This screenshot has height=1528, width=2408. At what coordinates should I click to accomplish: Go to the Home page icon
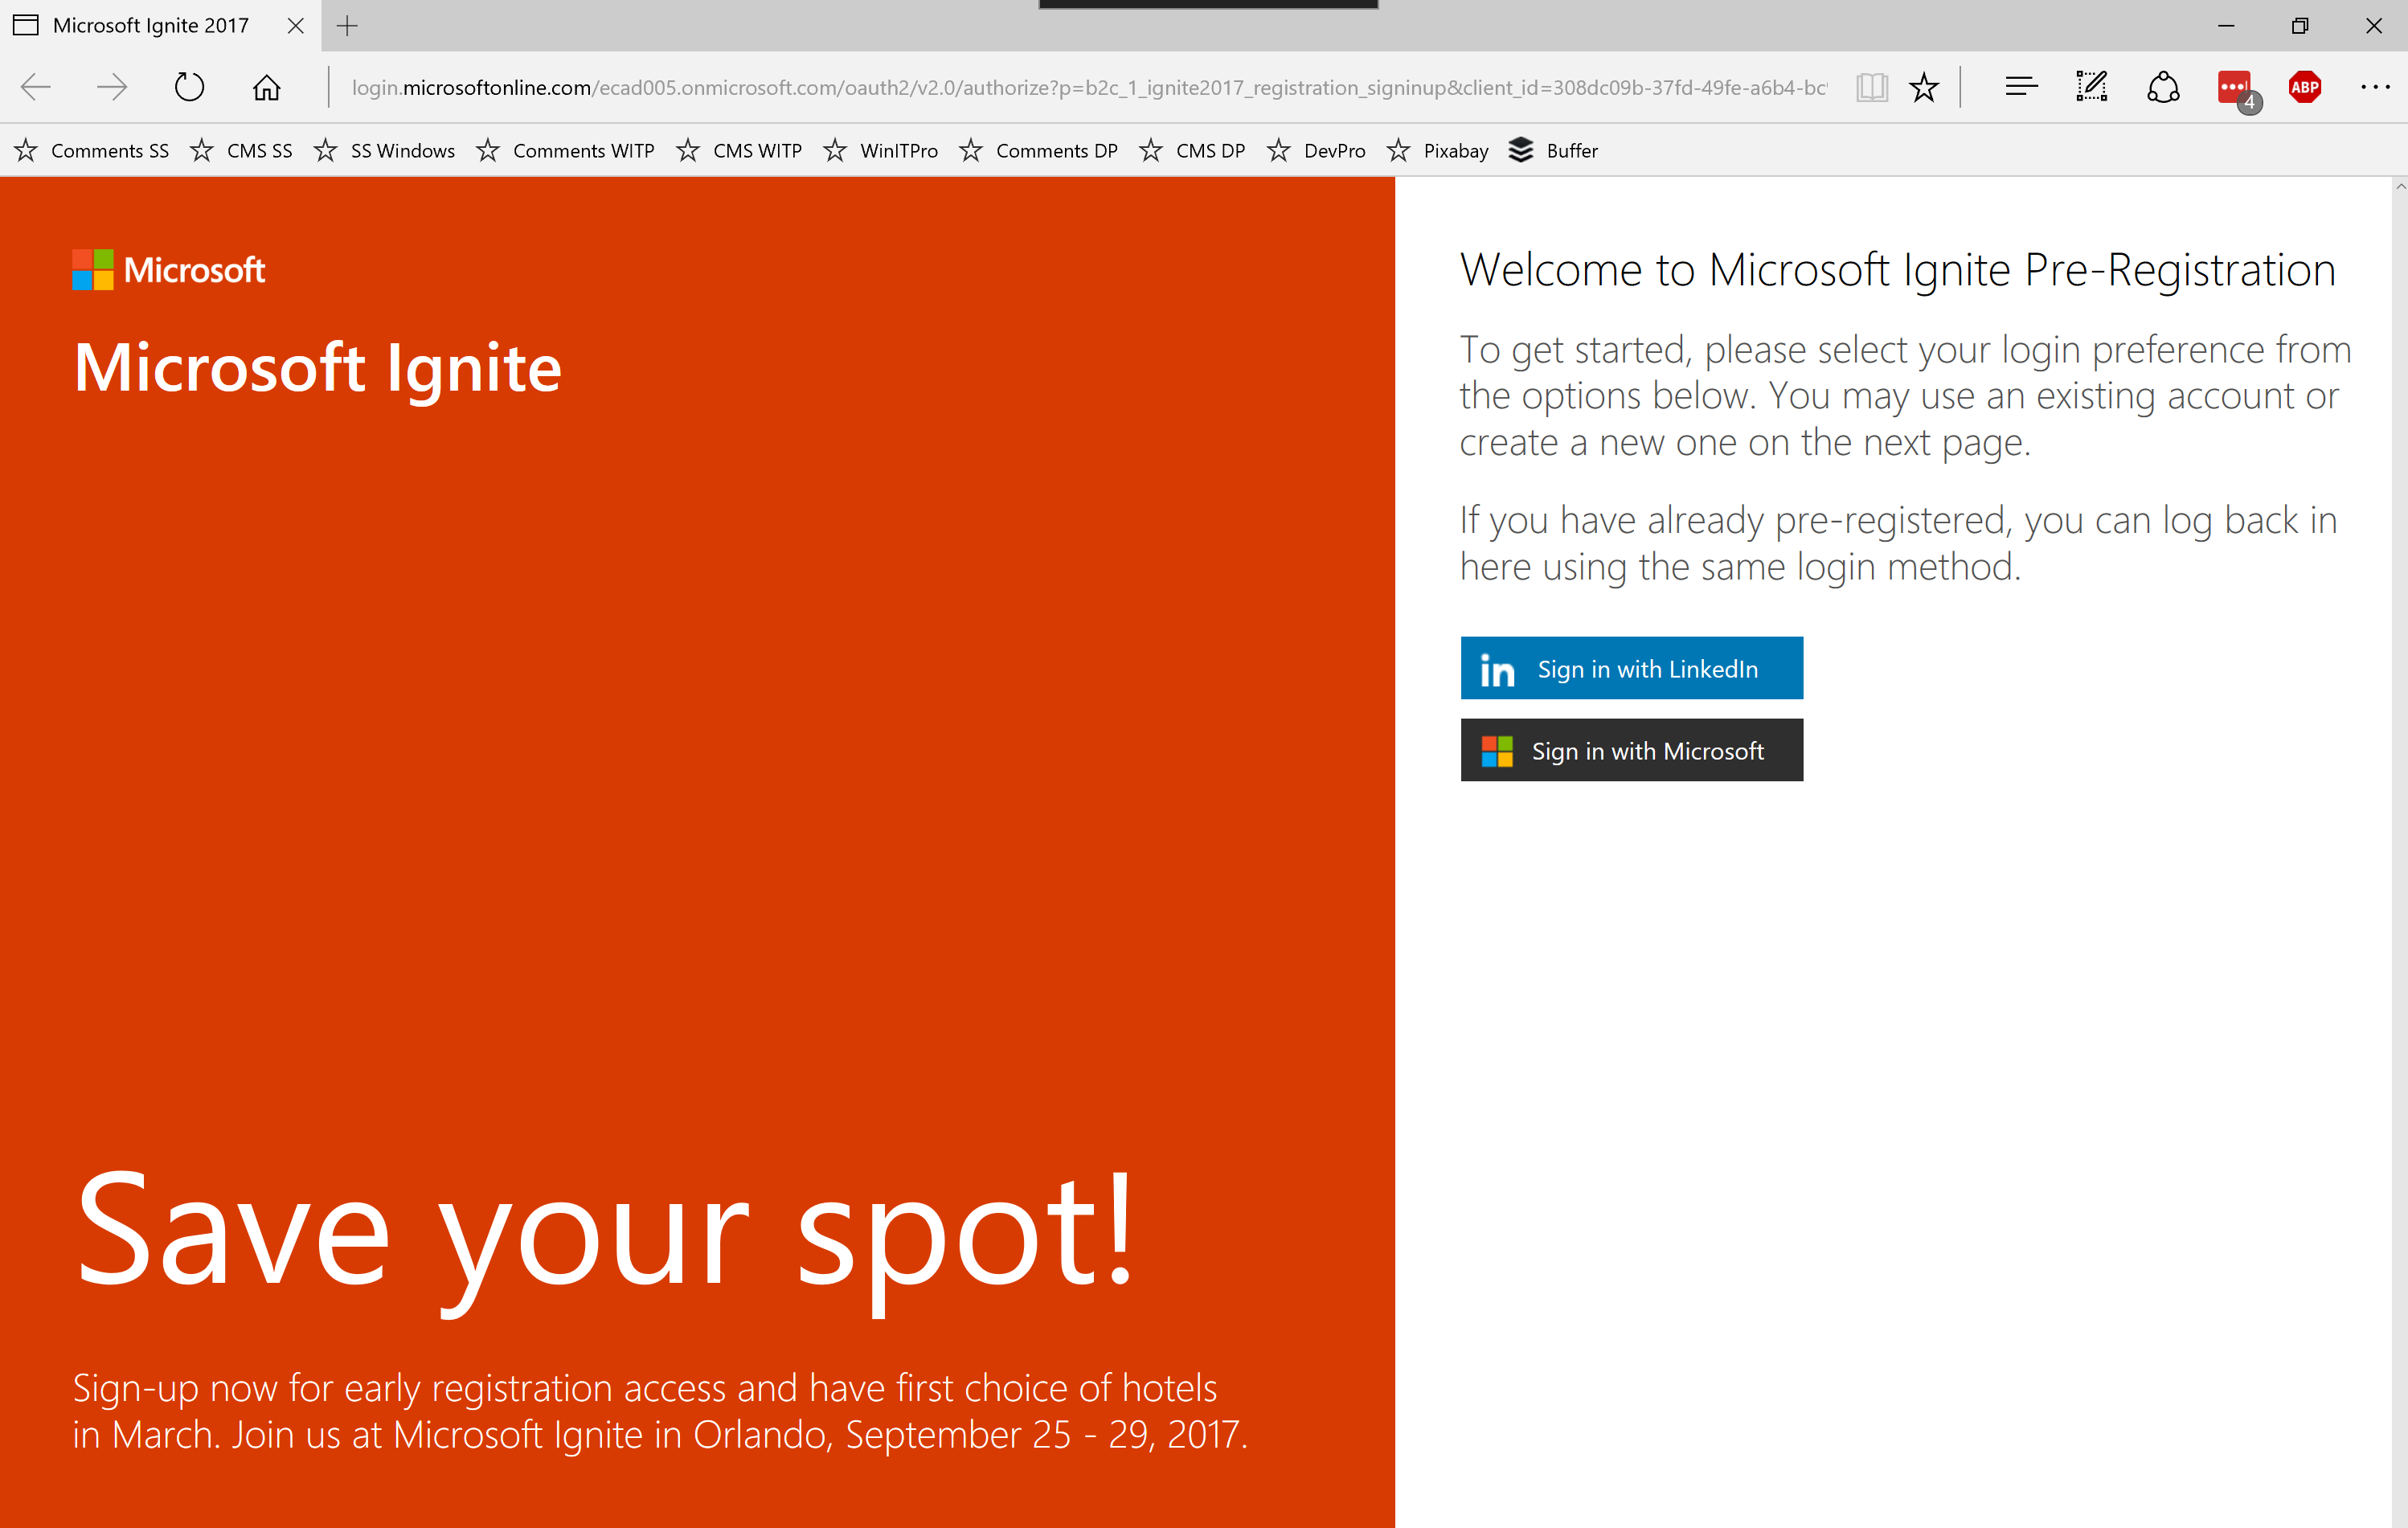266,87
